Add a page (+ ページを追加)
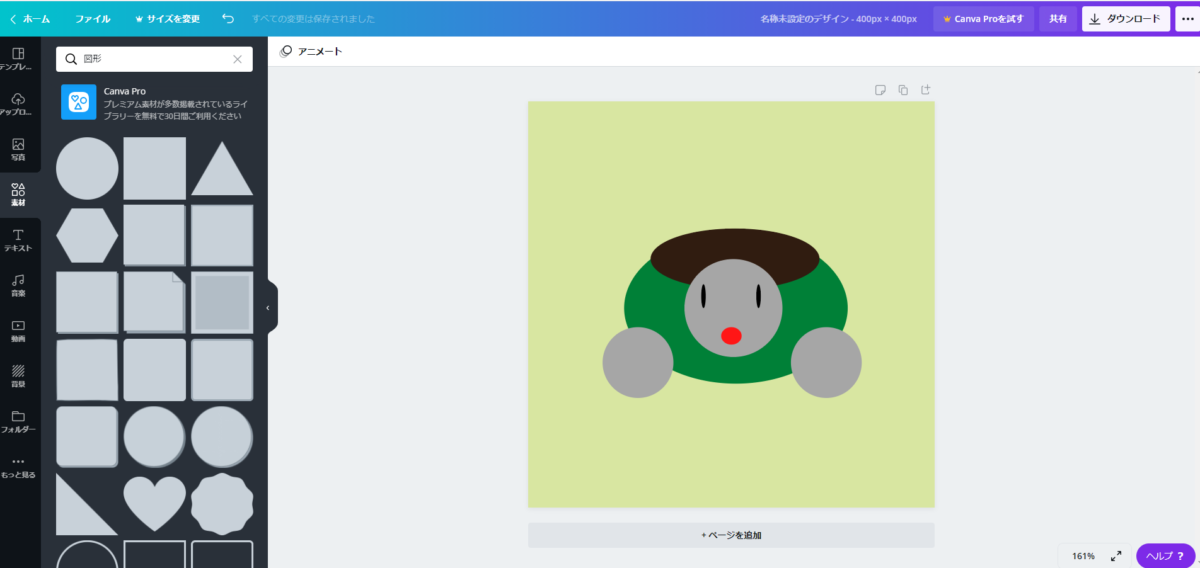1200x568 pixels. [731, 535]
